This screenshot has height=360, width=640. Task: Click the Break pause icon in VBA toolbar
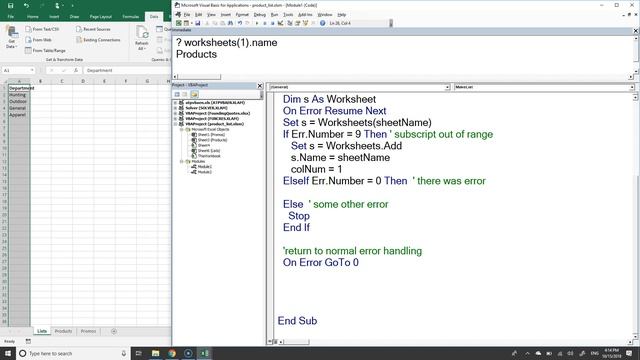(x=264, y=23)
